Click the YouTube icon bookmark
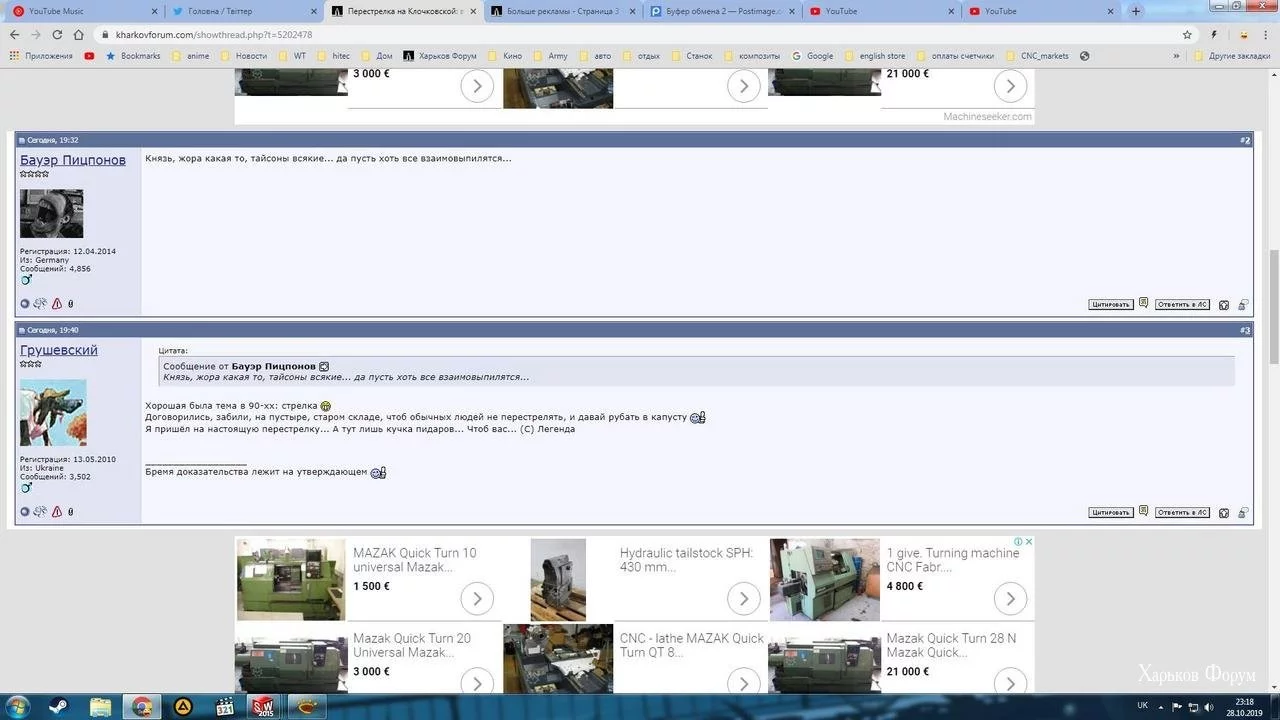This screenshot has width=1280, height=720. tap(89, 56)
